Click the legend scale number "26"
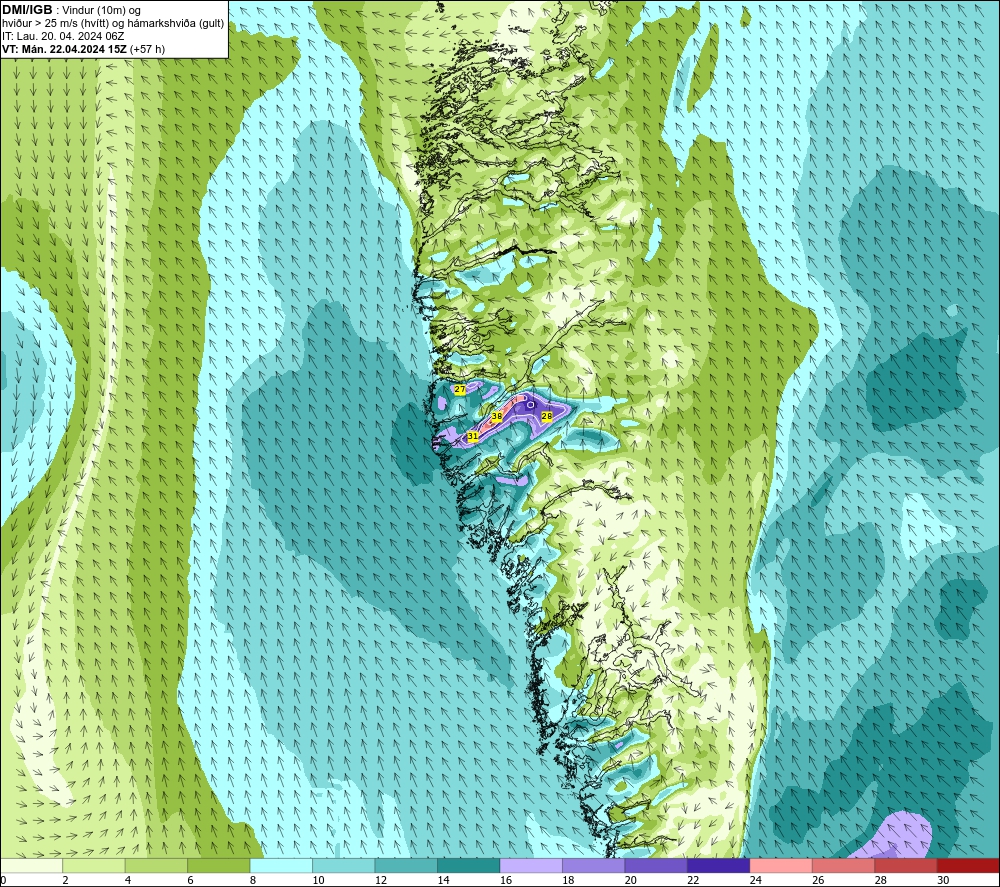Viewport: 1000px width, 887px height. tap(818, 880)
